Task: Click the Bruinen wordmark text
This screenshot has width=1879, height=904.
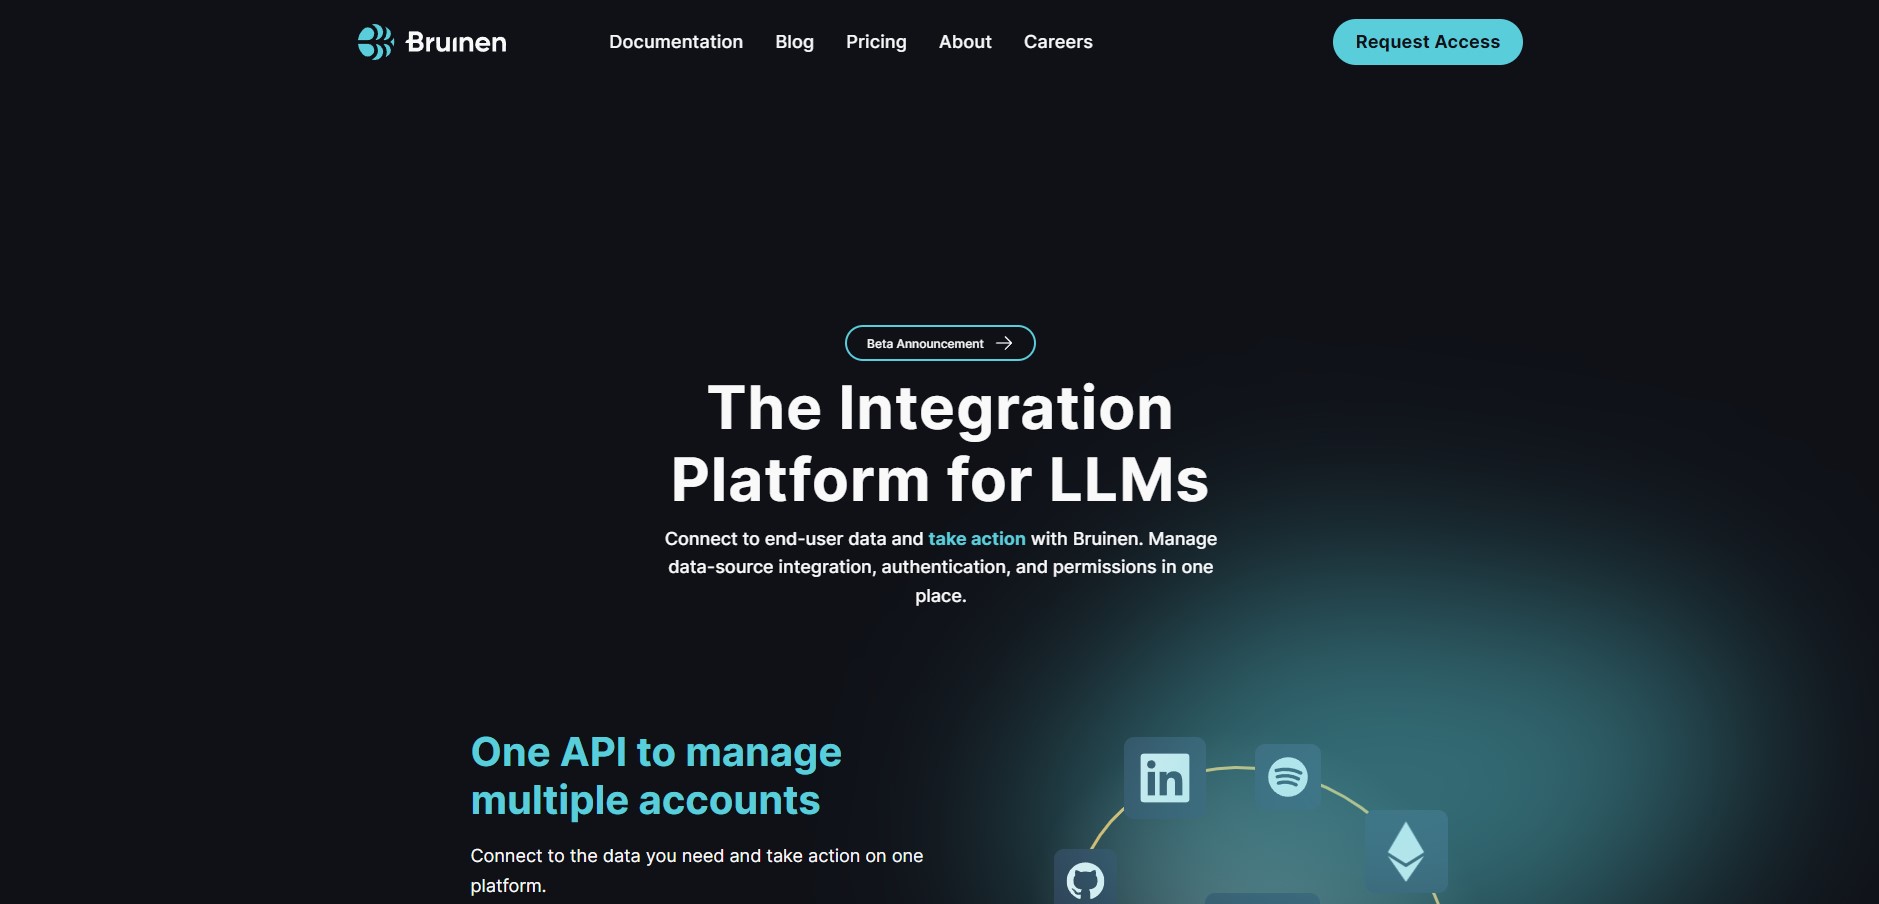Action: (x=456, y=42)
